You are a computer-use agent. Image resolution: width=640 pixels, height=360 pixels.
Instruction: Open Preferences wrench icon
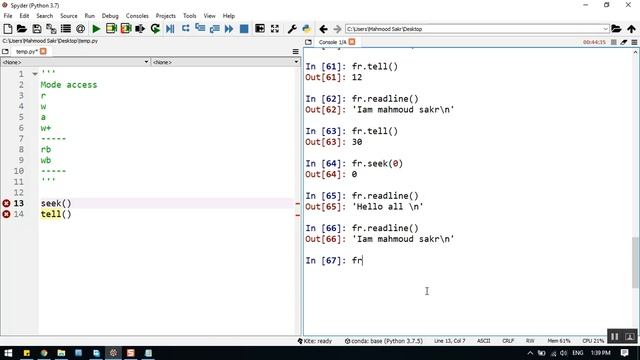tap(292, 29)
